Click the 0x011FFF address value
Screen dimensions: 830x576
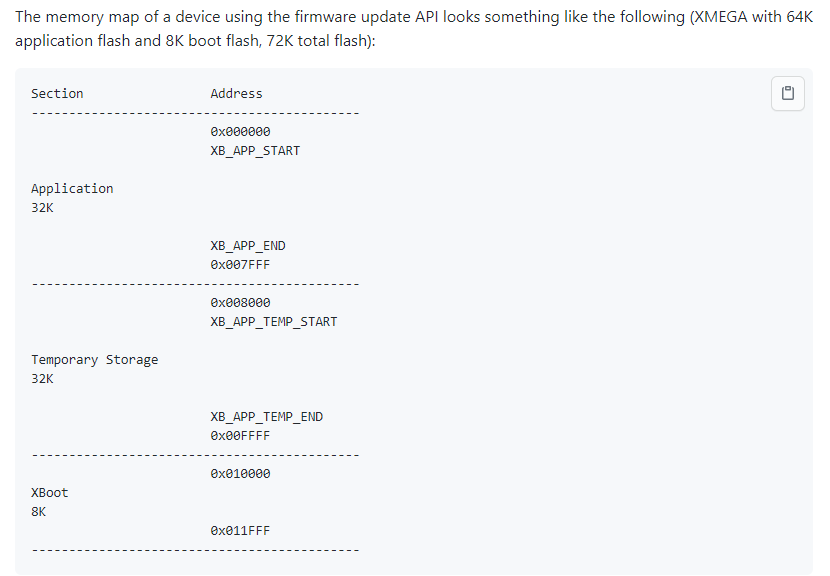(240, 531)
